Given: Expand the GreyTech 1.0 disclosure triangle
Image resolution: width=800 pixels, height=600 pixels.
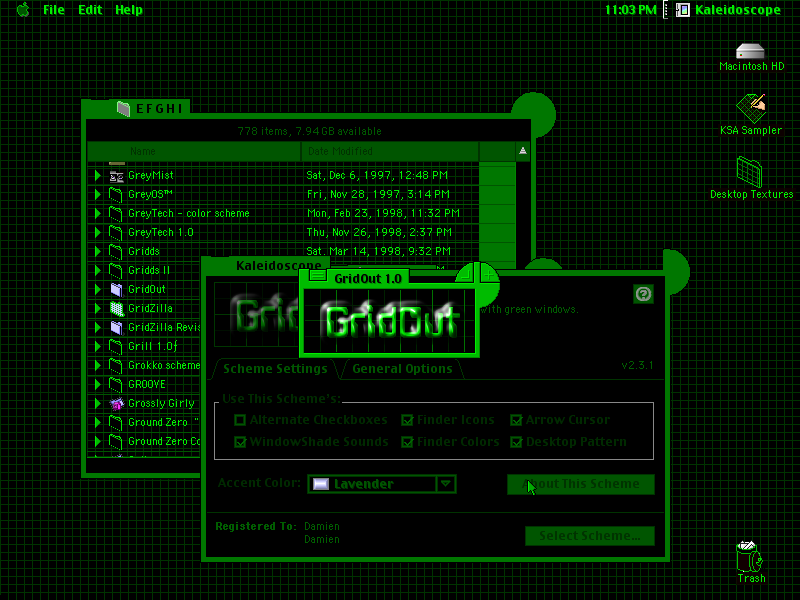Looking at the screenshot, I should 97,233.
